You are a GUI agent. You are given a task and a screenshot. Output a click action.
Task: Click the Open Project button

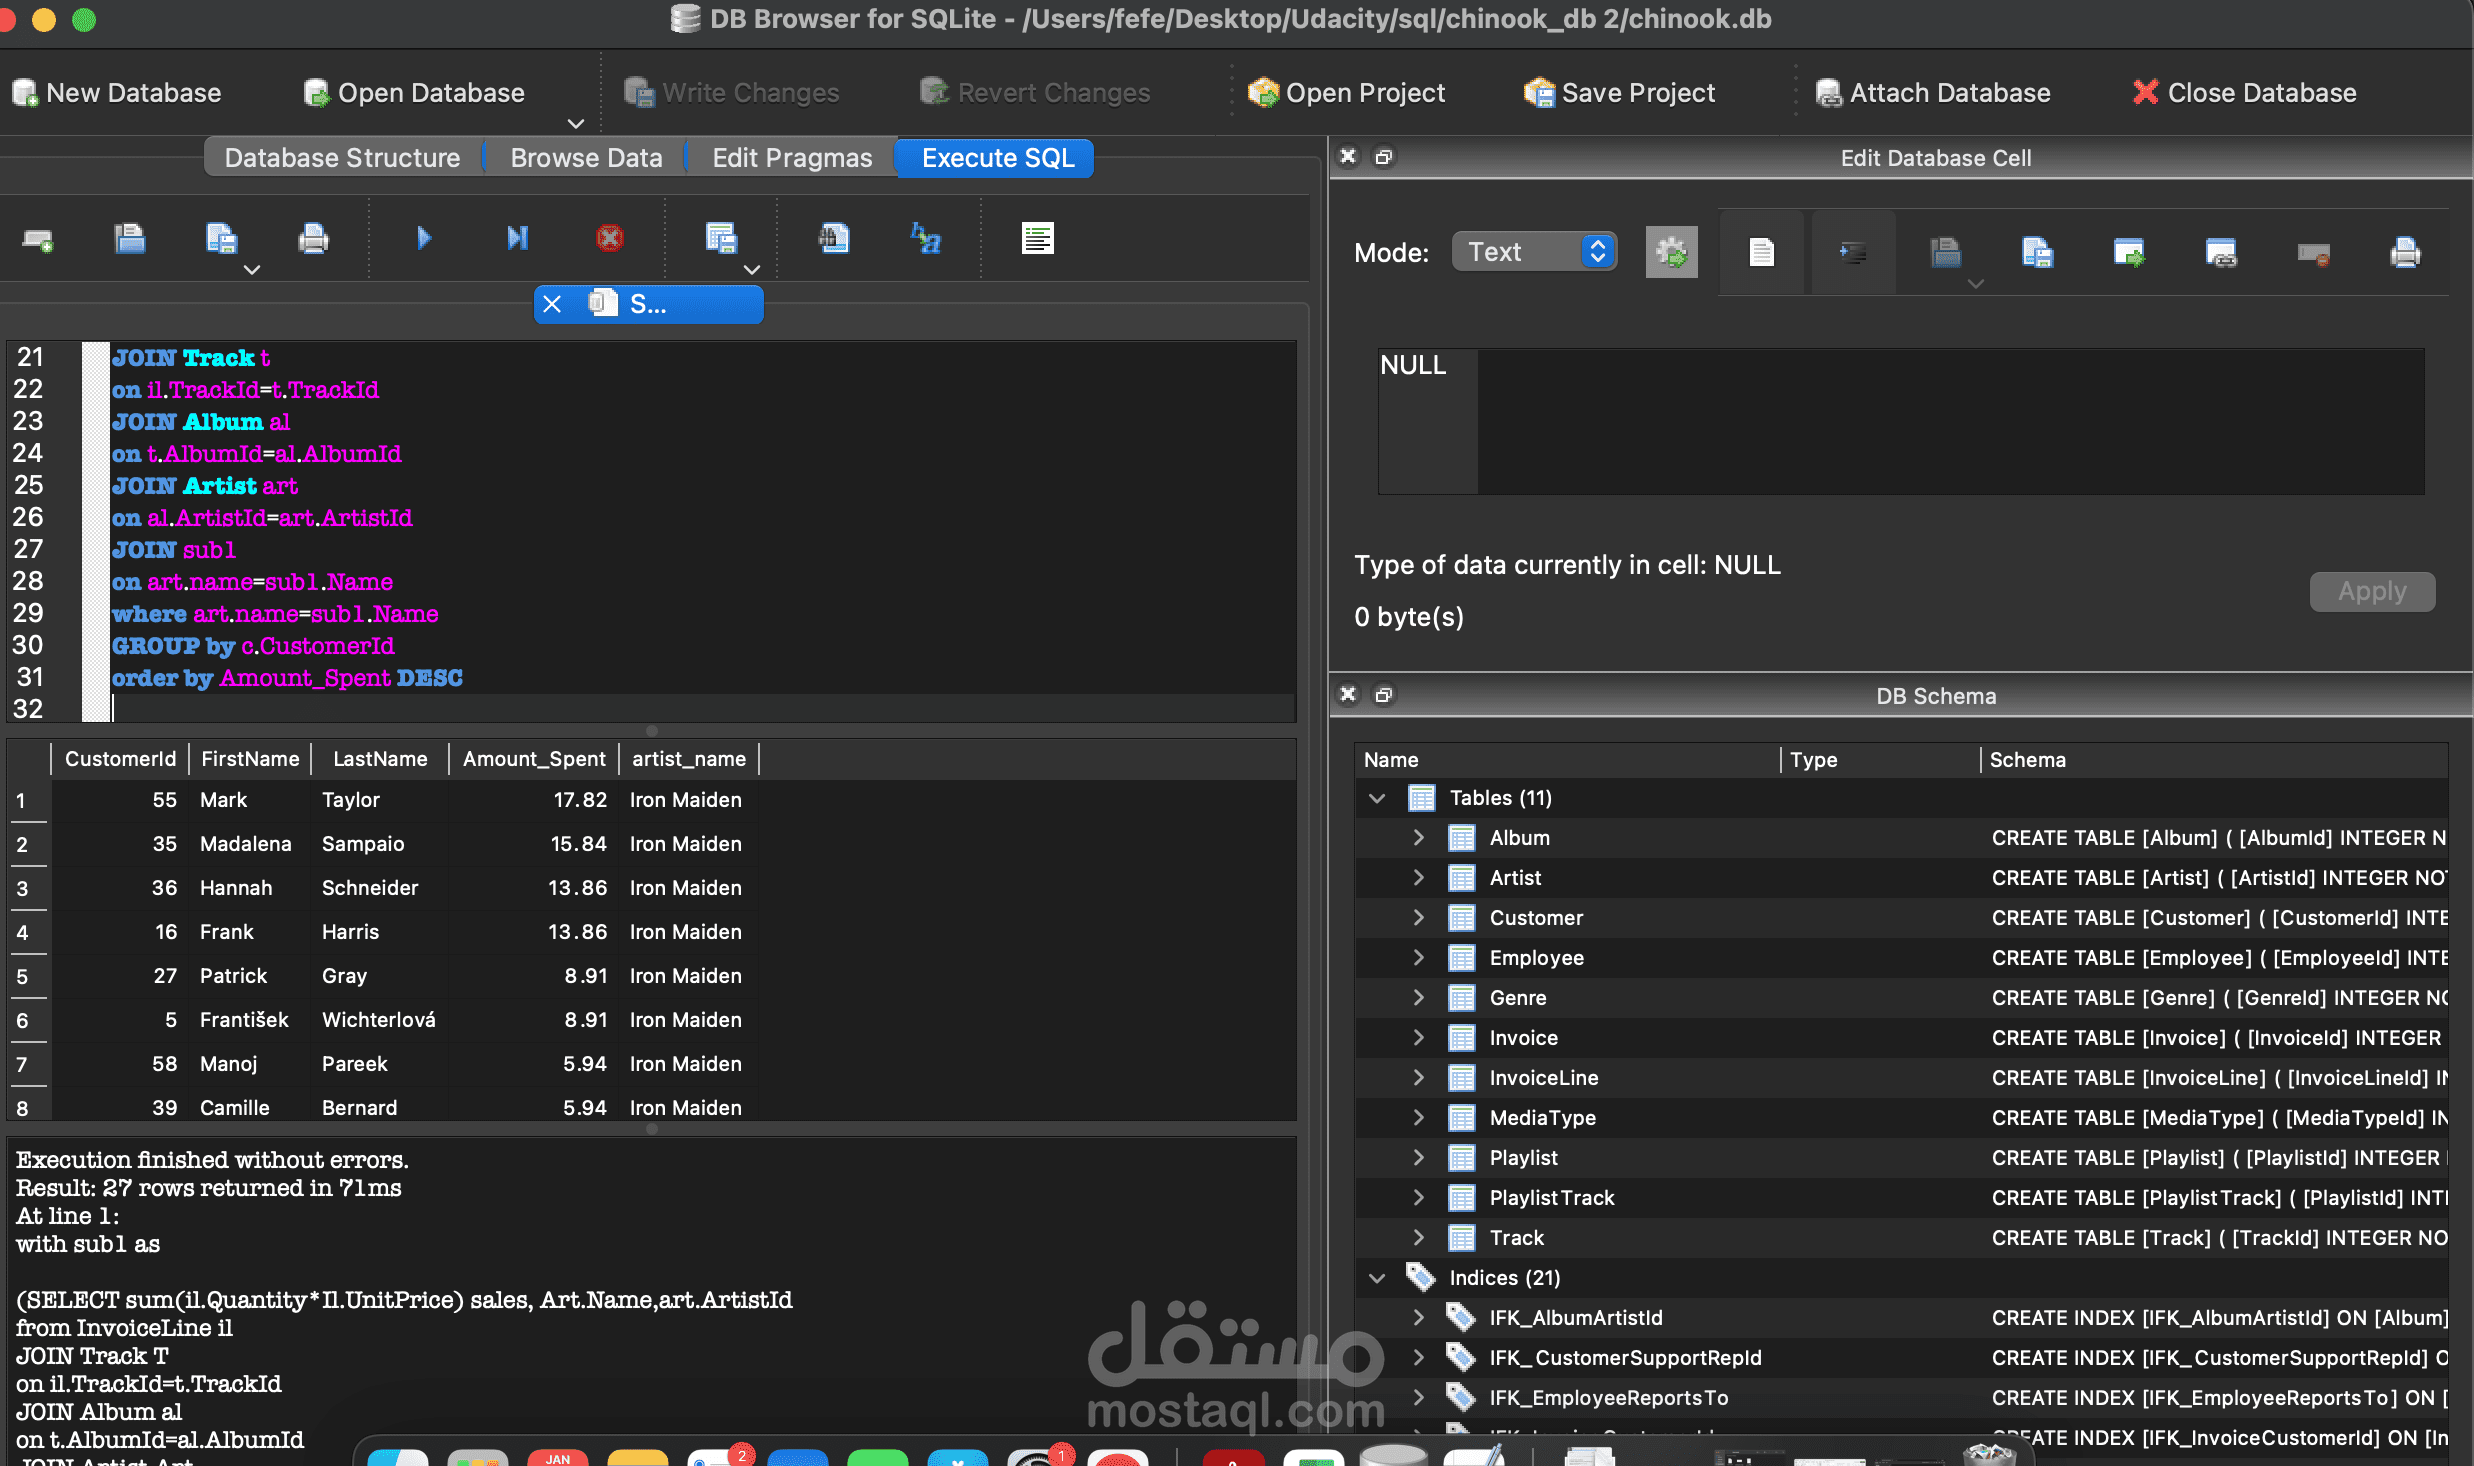[1347, 93]
